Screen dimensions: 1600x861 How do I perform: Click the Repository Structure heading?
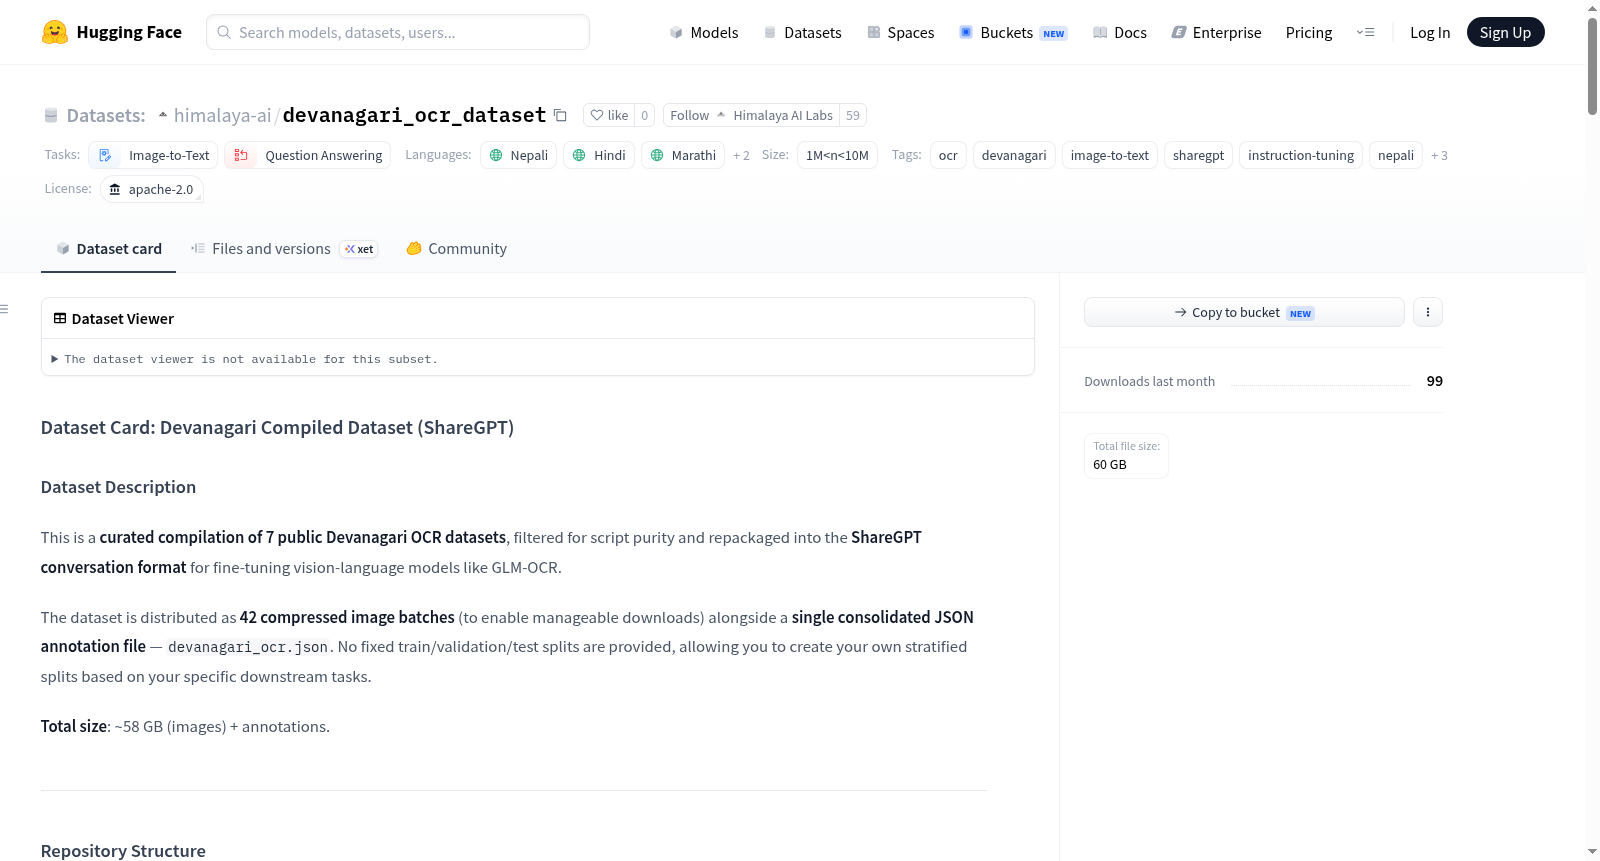123,851
